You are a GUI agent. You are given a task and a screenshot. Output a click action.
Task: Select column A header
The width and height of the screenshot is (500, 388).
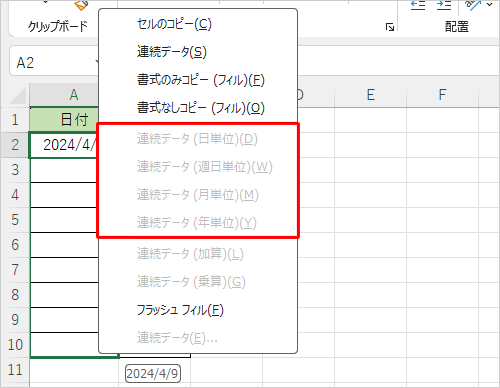64,95
